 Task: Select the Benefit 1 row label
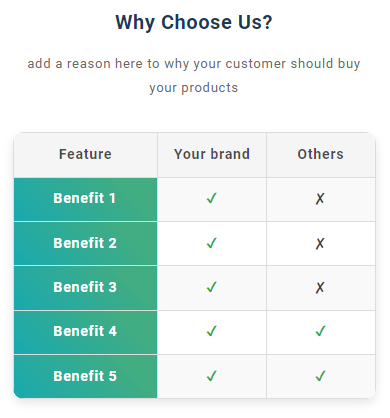tap(85, 198)
